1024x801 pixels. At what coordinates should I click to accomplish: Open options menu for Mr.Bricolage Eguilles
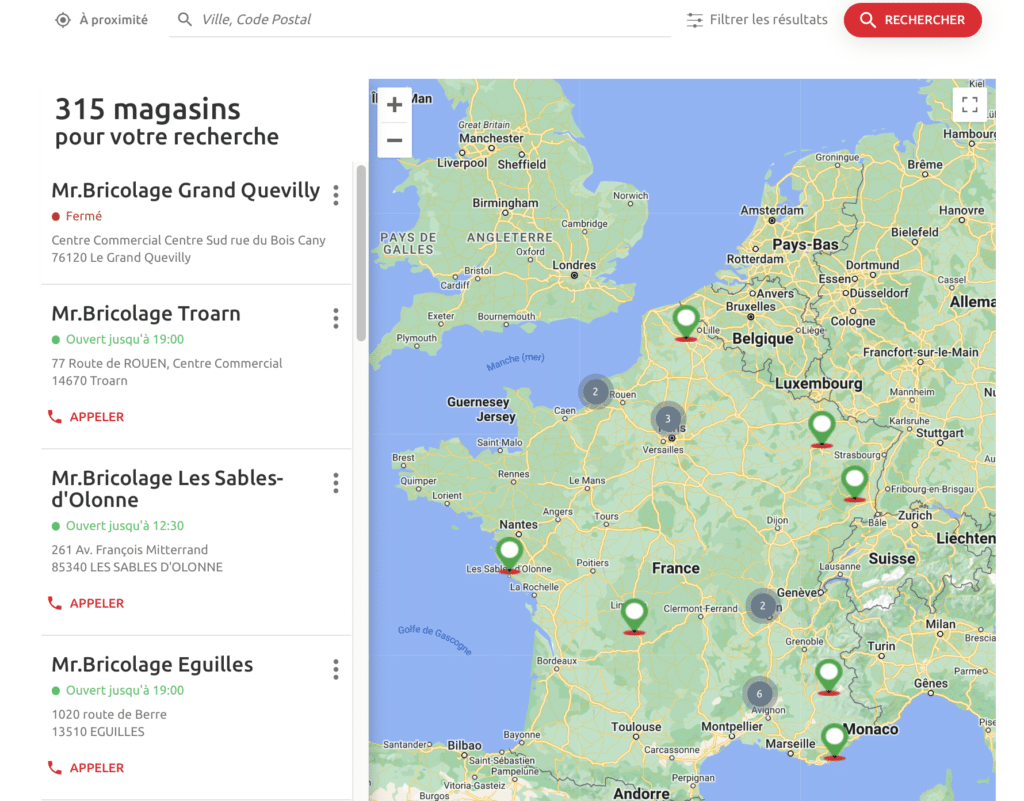[x=336, y=669]
